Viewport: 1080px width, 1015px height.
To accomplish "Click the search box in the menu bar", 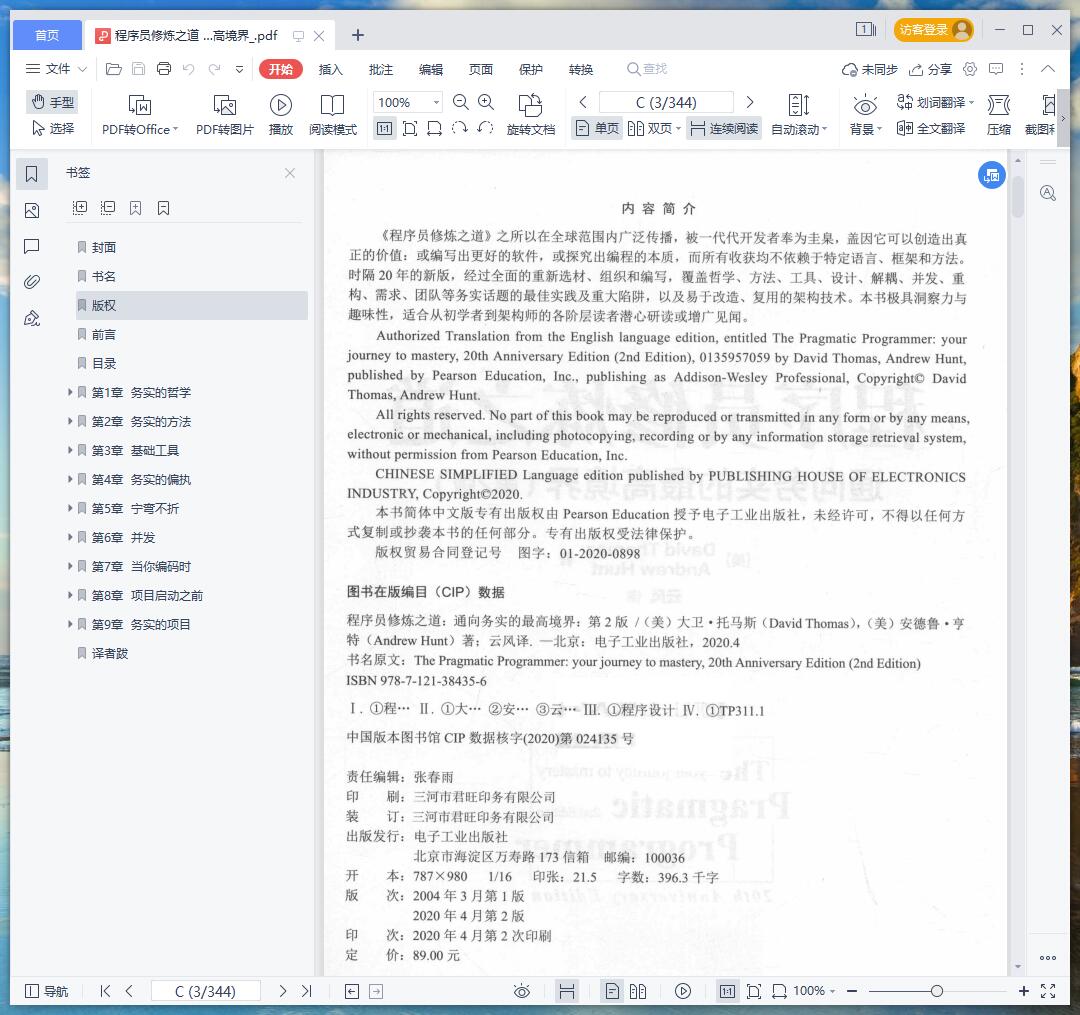I will [x=647, y=69].
